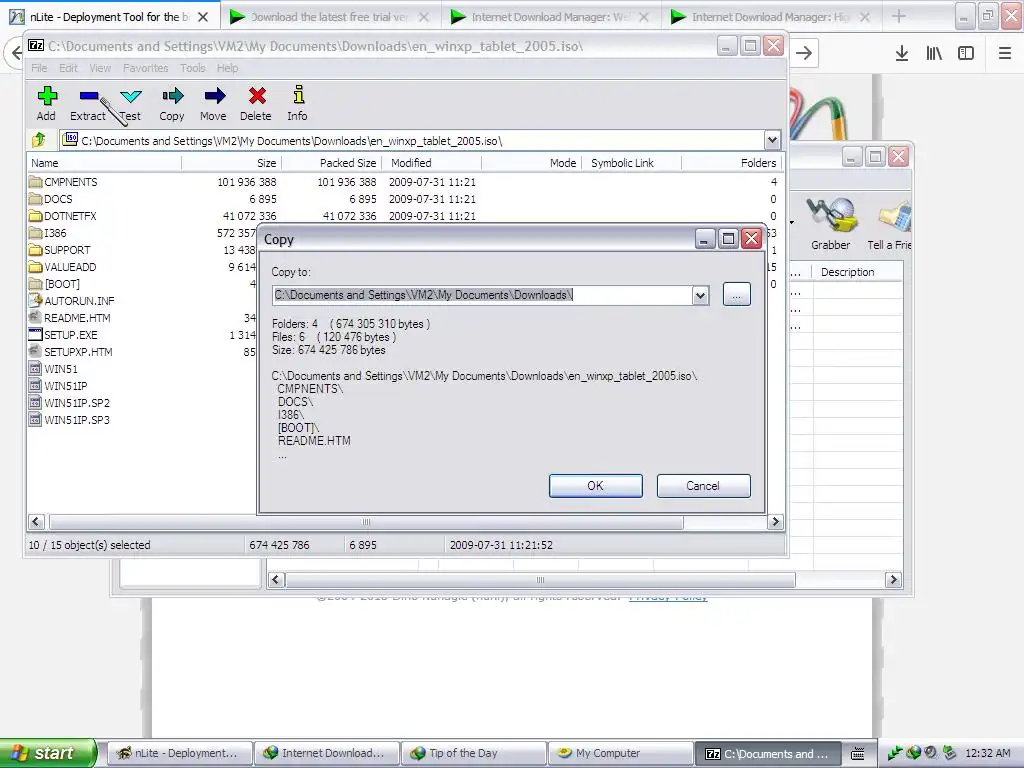Select the DOCS folder icon
Image resolution: width=1024 pixels, height=768 pixels.
pyautogui.click(x=35, y=199)
